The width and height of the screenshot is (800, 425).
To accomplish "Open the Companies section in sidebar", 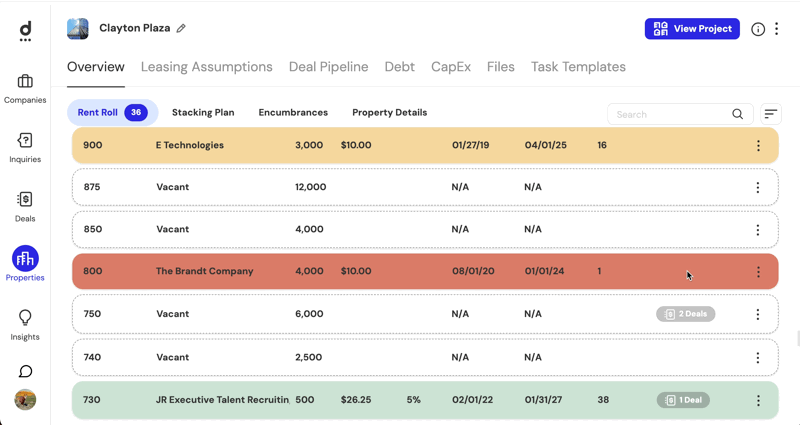I will click(25, 89).
